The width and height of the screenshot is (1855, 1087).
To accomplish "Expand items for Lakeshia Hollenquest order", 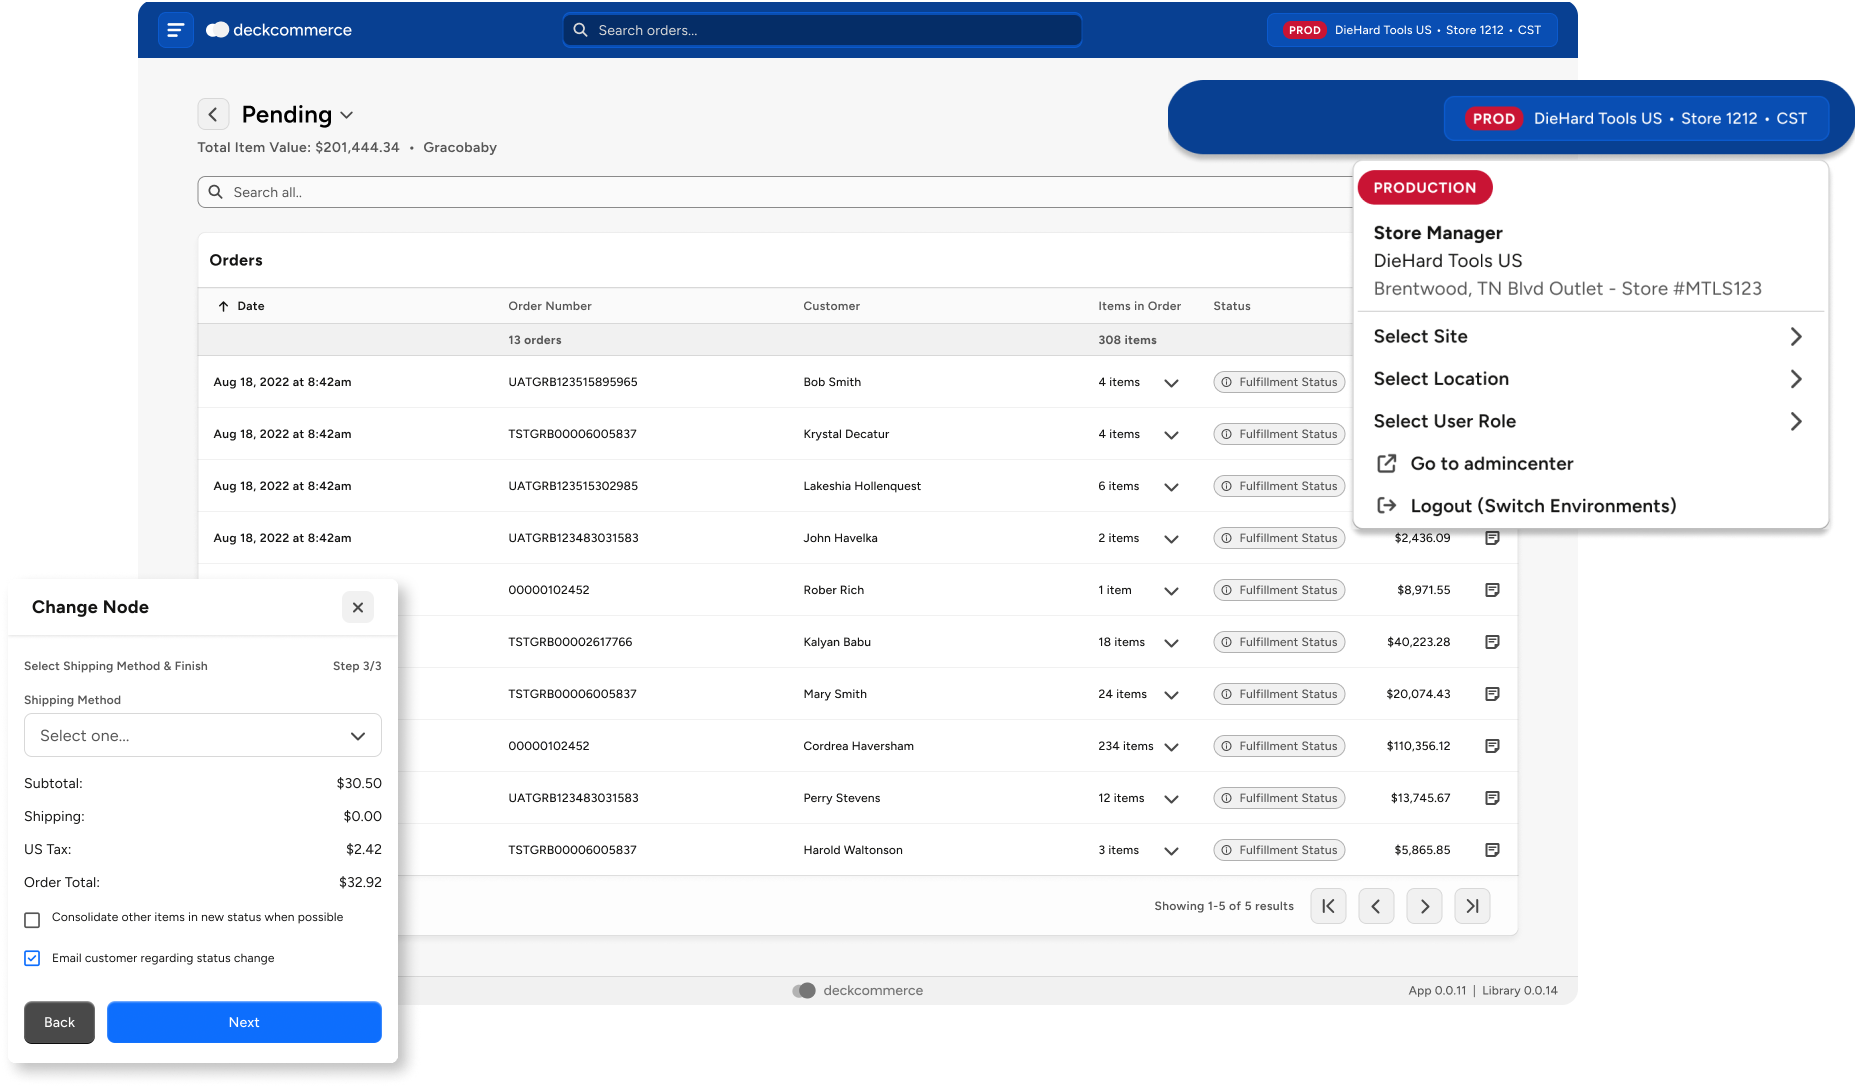I will (1171, 487).
